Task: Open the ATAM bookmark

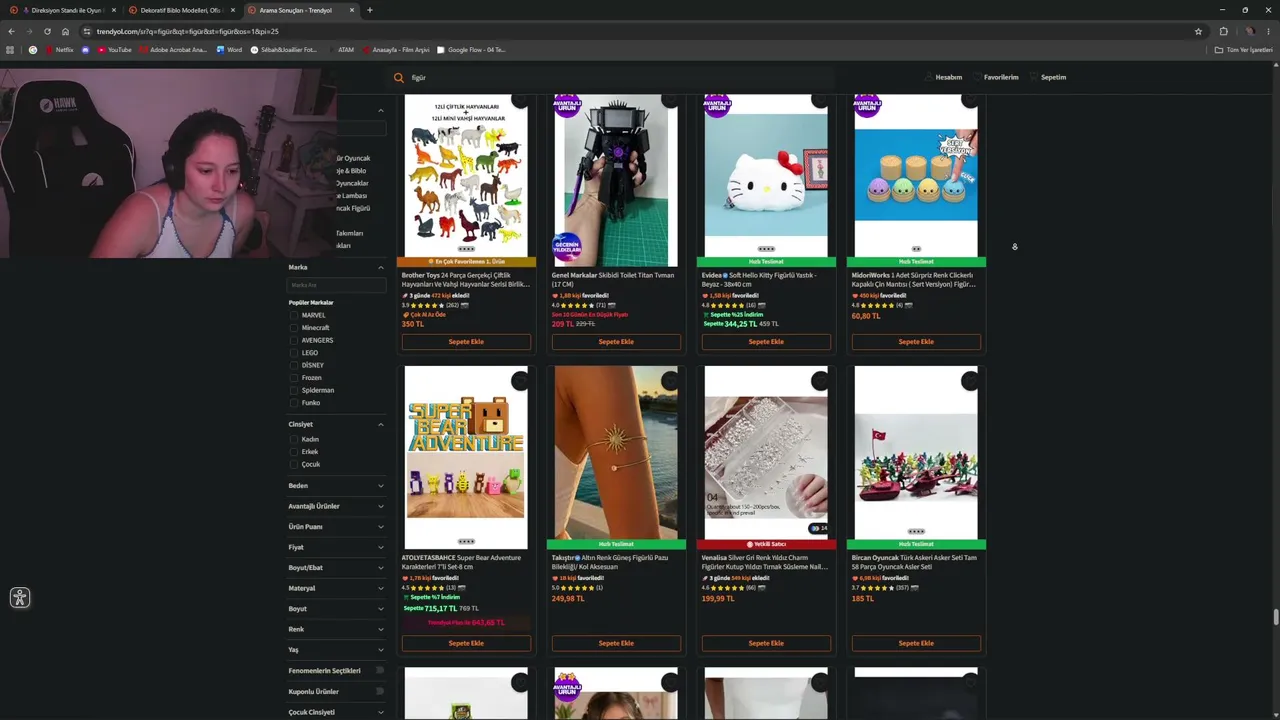Action: pyautogui.click(x=341, y=50)
